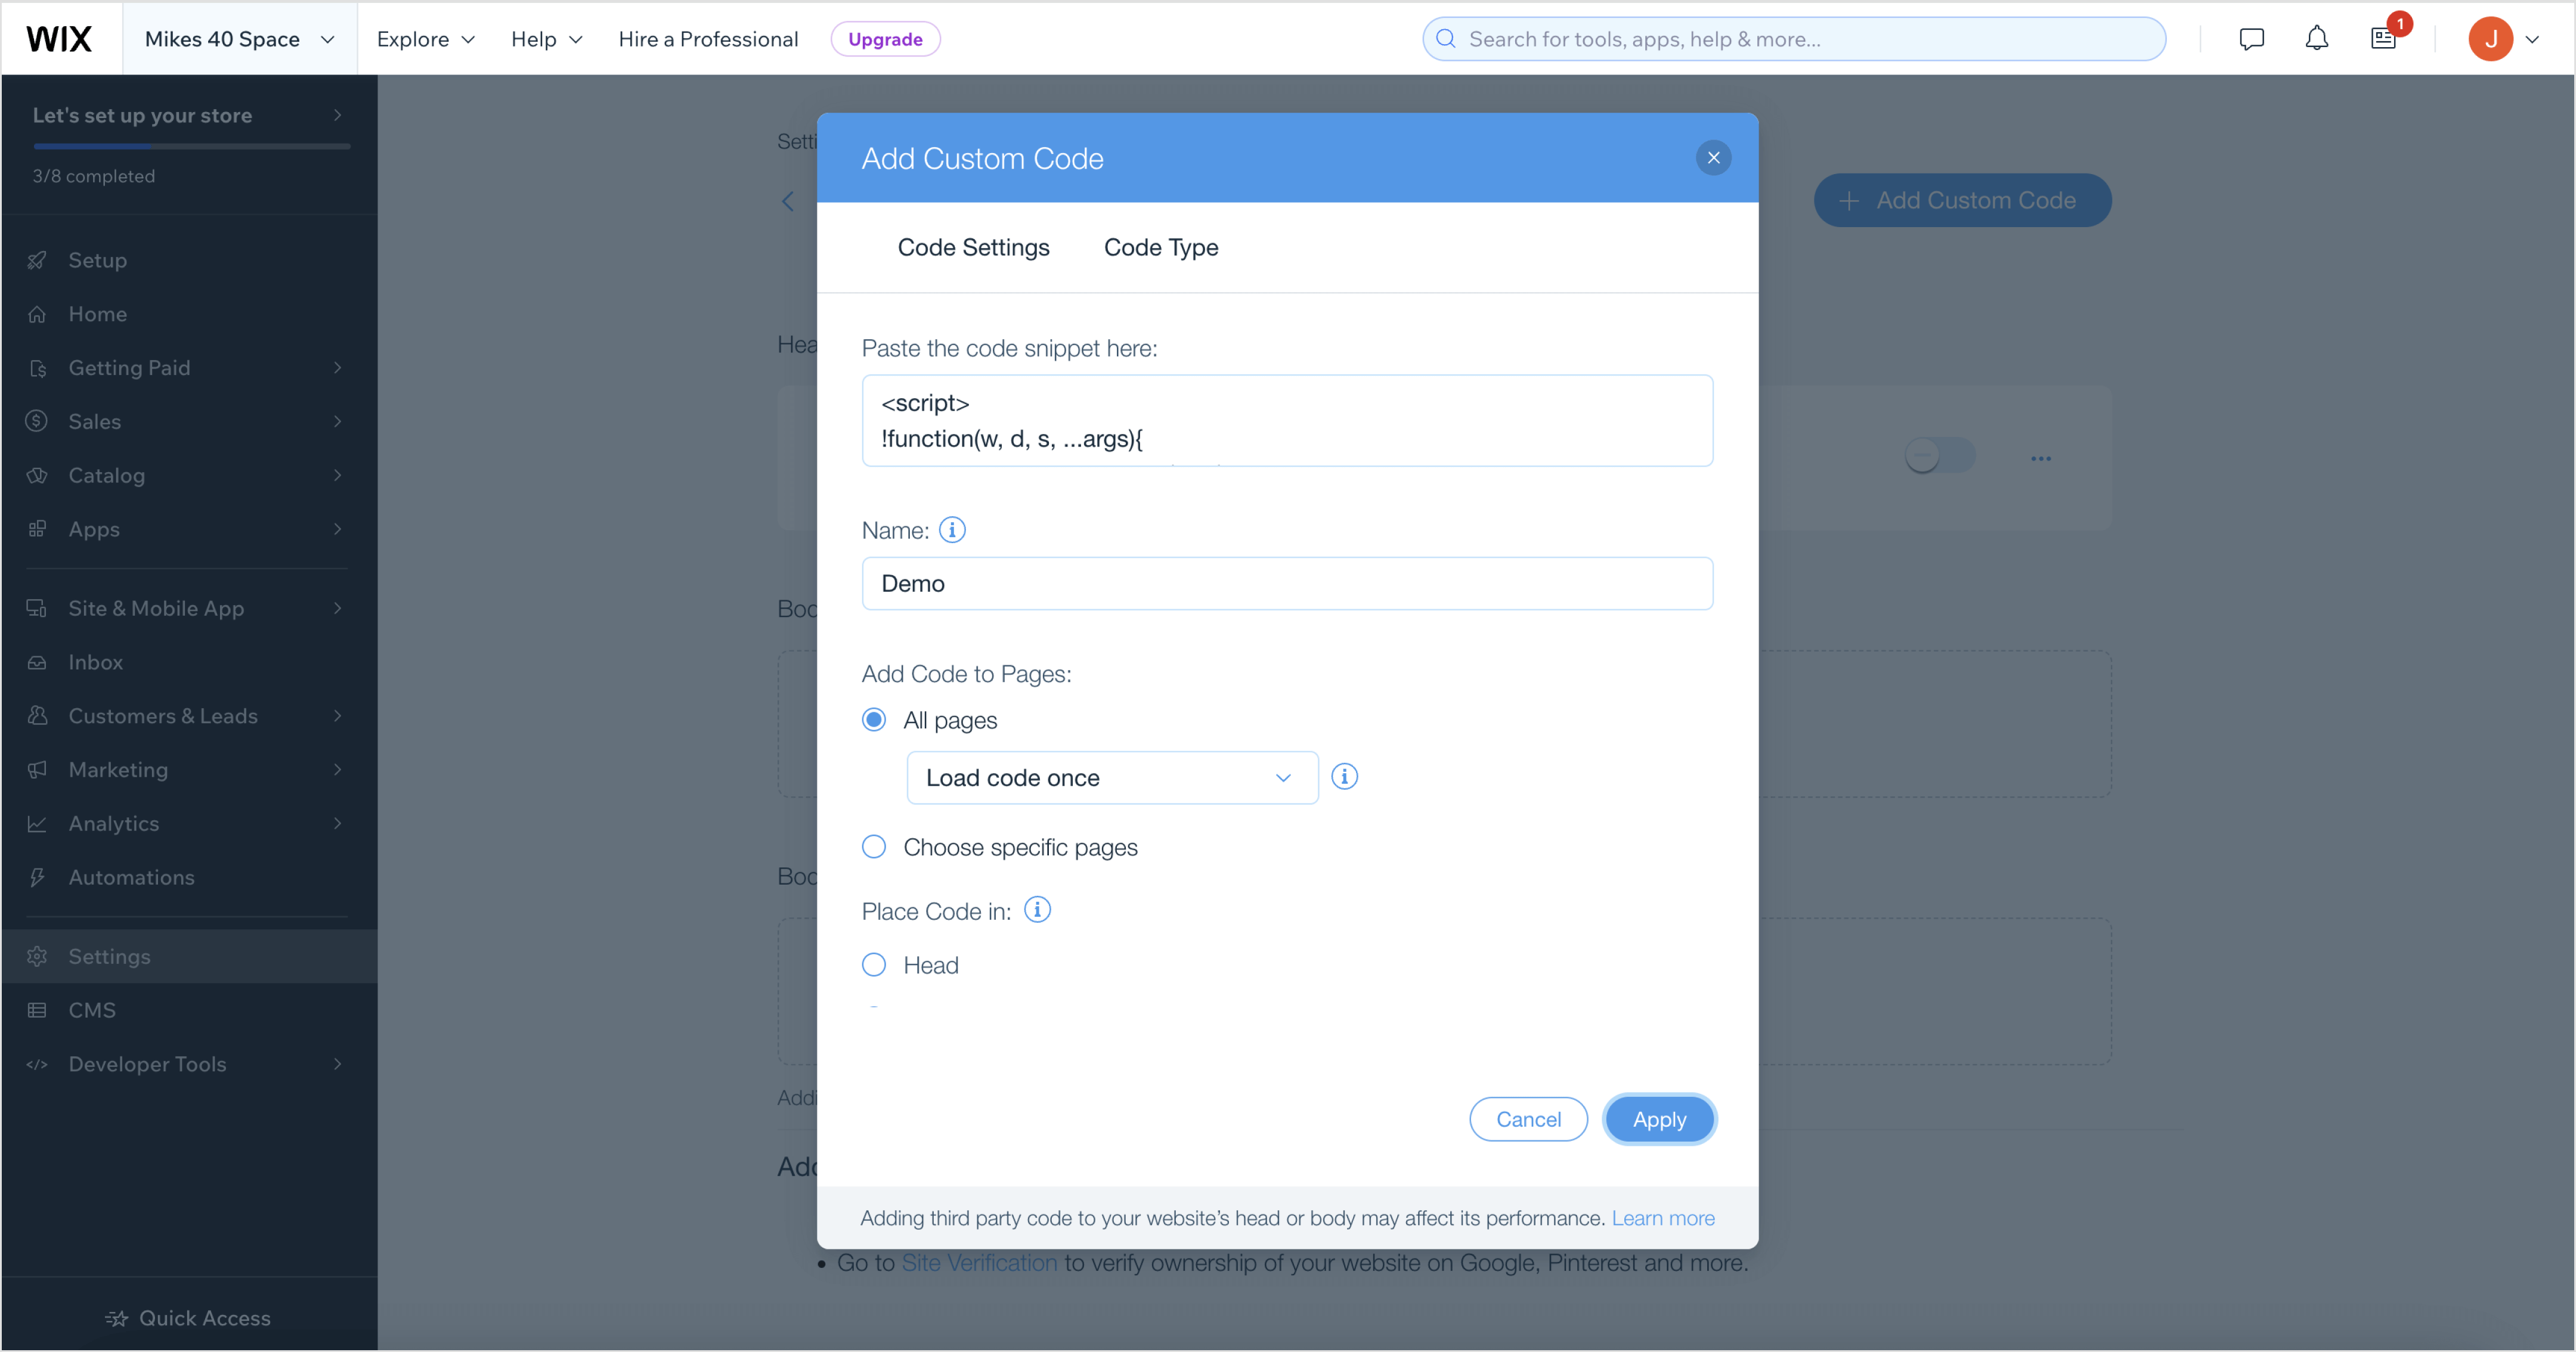Image resolution: width=2576 pixels, height=1352 pixels.
Task: Click the Wix logo
Action: (59, 39)
